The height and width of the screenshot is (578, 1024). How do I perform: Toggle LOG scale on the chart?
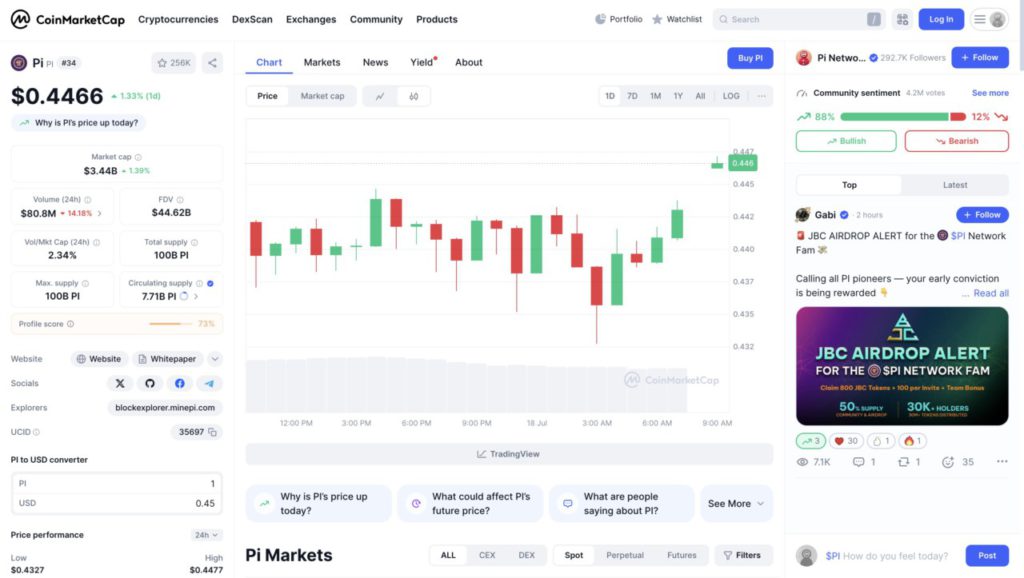point(731,96)
